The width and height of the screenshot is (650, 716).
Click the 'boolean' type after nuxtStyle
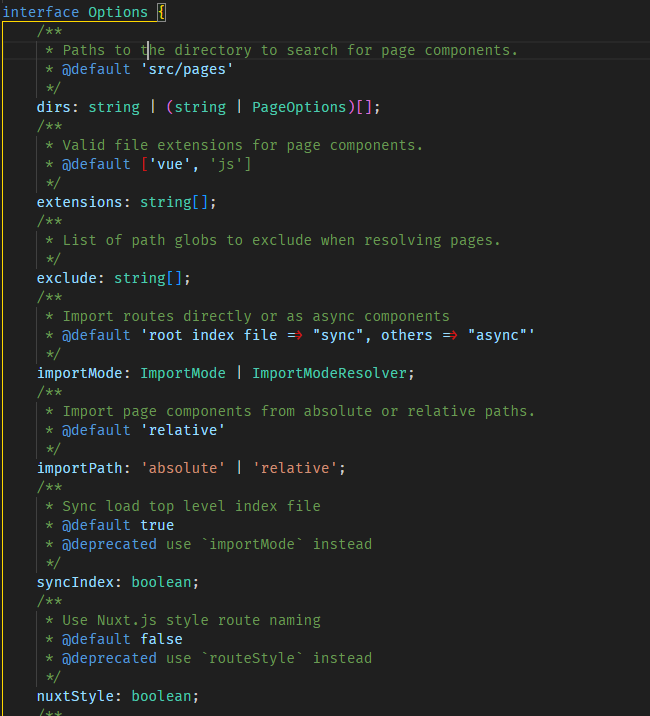pos(161,696)
